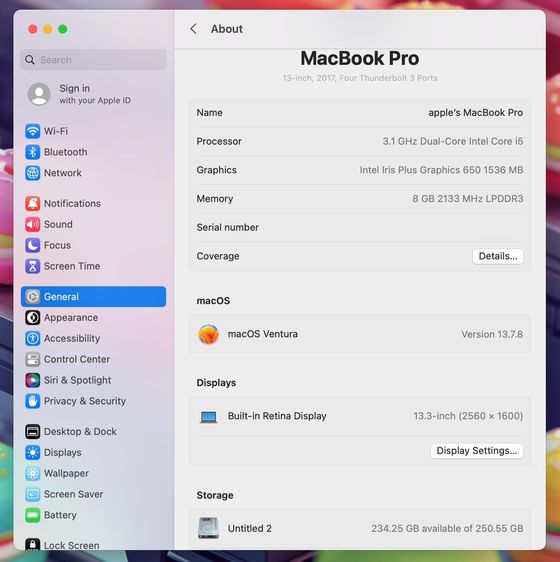Click 234.25 GB available of 250.55 GB

[x=447, y=528]
